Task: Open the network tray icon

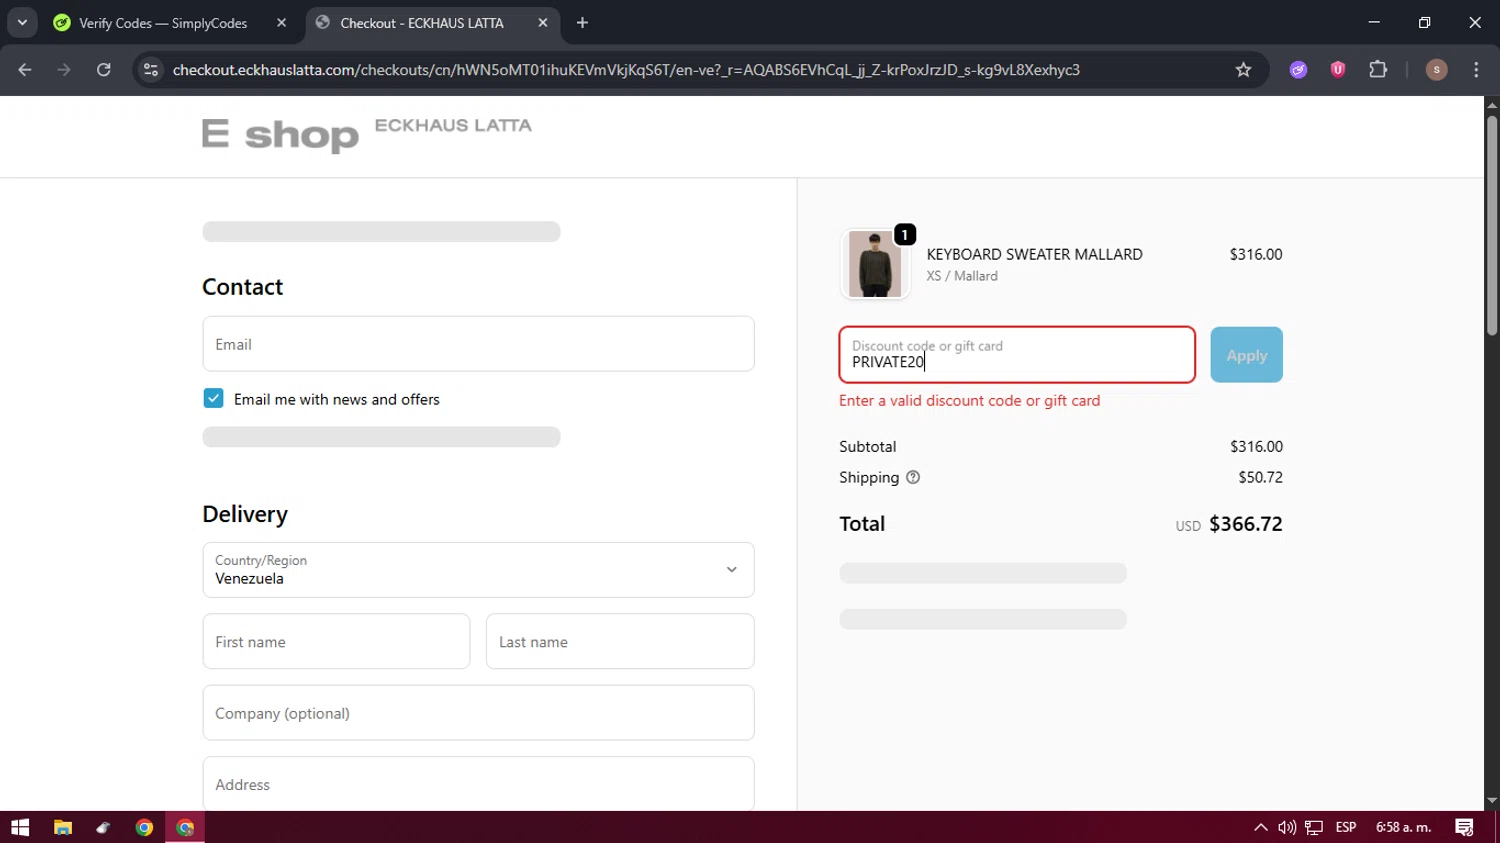Action: point(1314,827)
